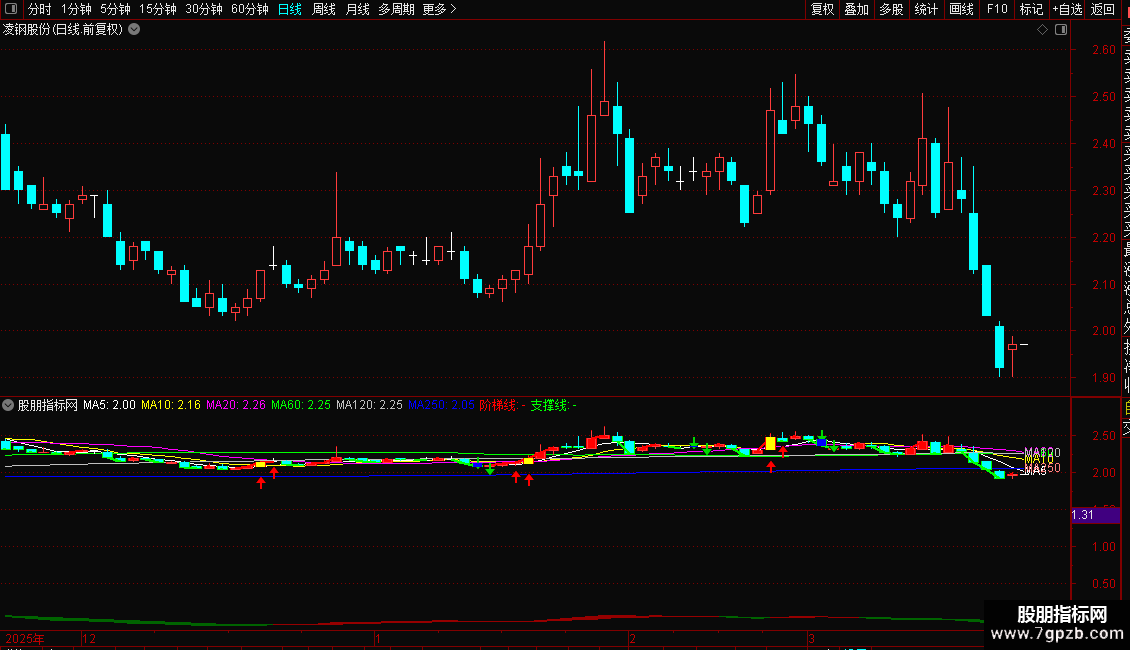Switch to 周线 weekly chart
1130x650 pixels.
pos(324,9)
